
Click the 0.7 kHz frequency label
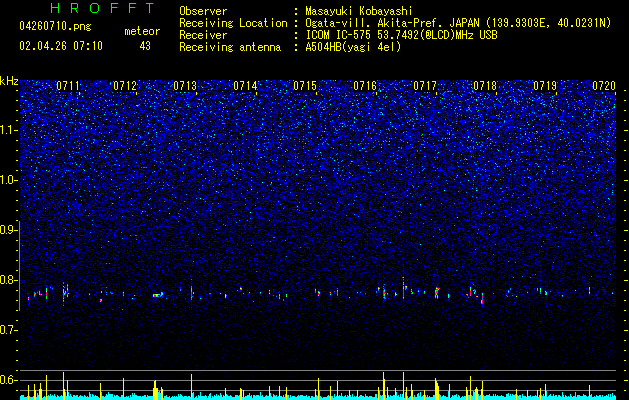pos(9,330)
